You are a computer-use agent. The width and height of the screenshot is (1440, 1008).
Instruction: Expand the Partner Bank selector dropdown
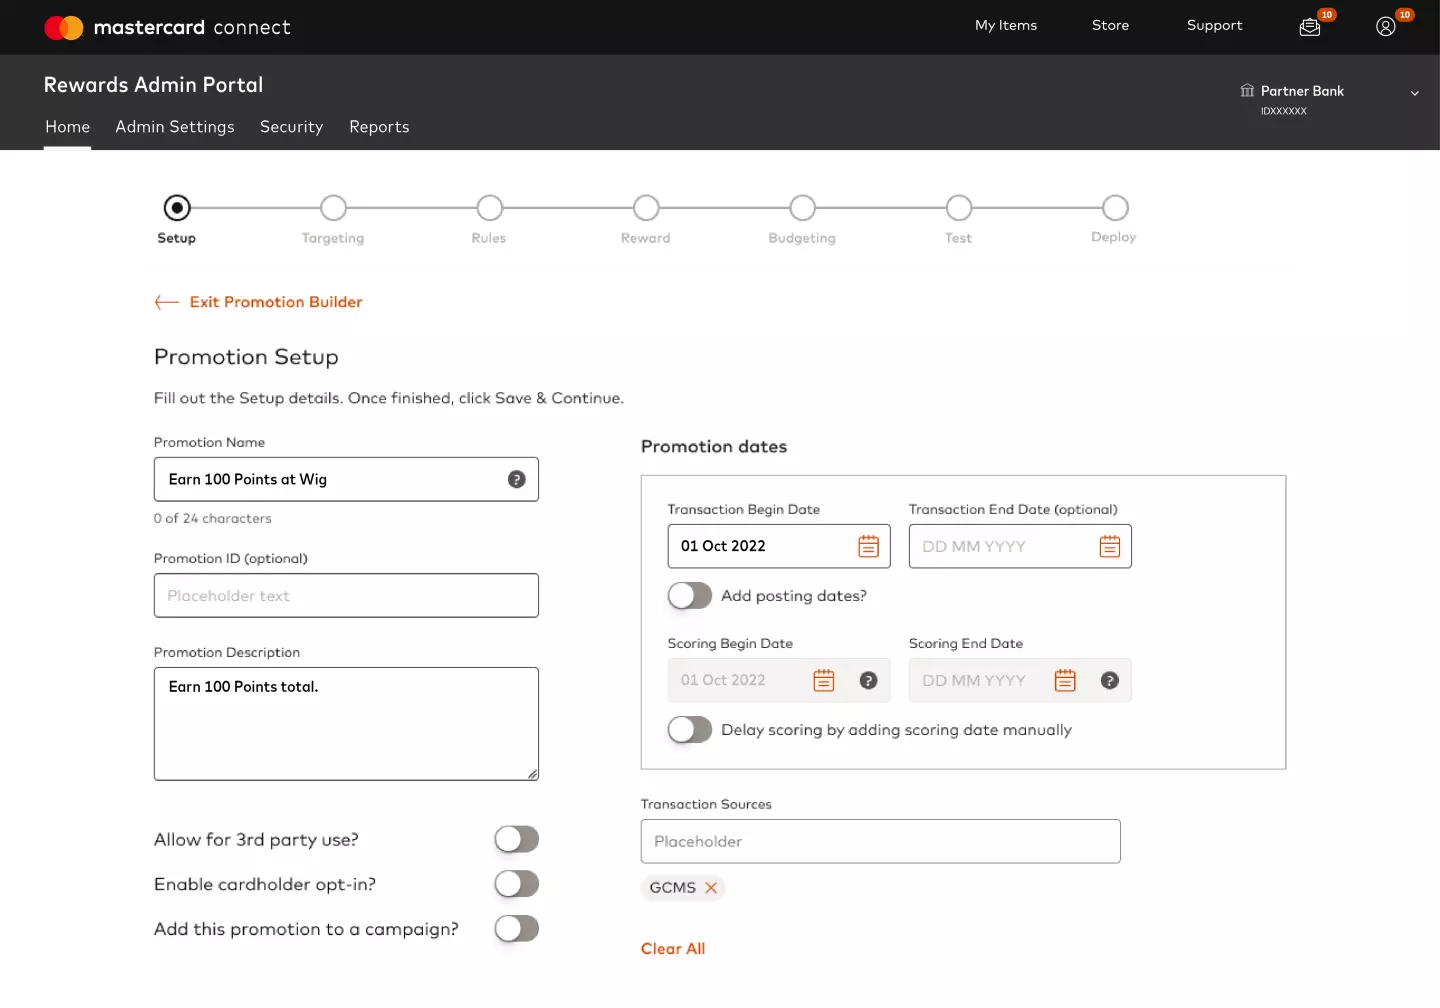pyautogui.click(x=1416, y=92)
